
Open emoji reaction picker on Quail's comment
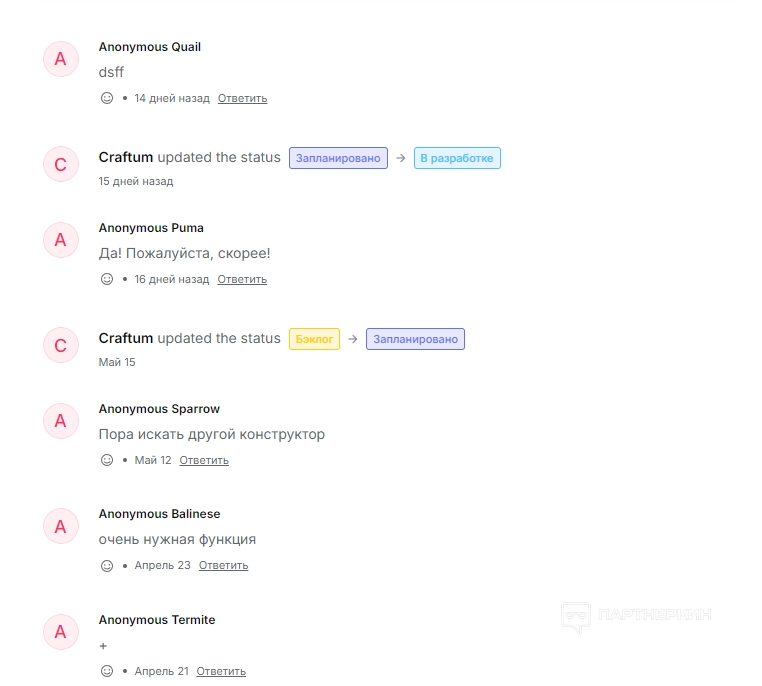(x=107, y=98)
